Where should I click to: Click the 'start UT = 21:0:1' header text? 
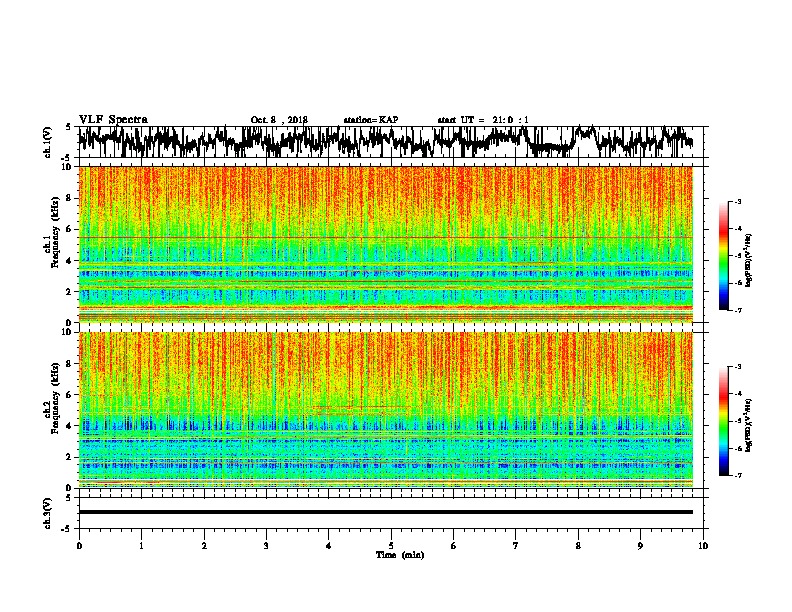tap(483, 120)
